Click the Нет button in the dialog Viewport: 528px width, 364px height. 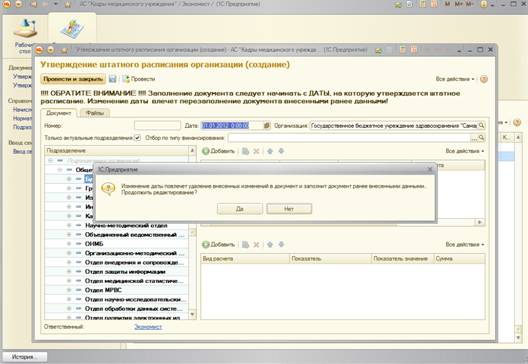click(x=289, y=209)
